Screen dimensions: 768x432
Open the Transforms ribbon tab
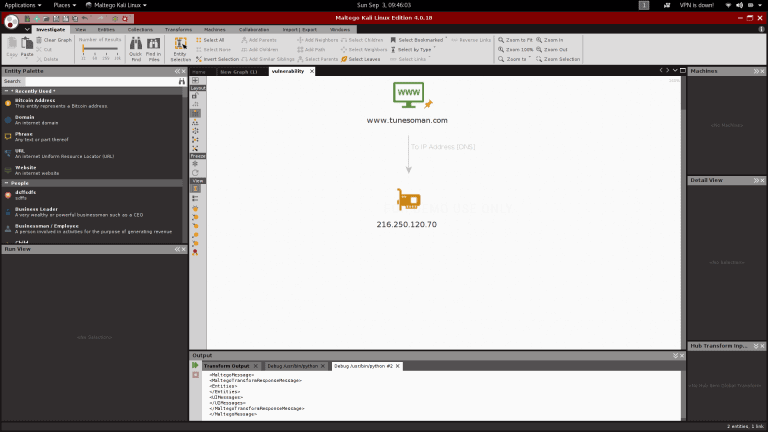tap(178, 29)
